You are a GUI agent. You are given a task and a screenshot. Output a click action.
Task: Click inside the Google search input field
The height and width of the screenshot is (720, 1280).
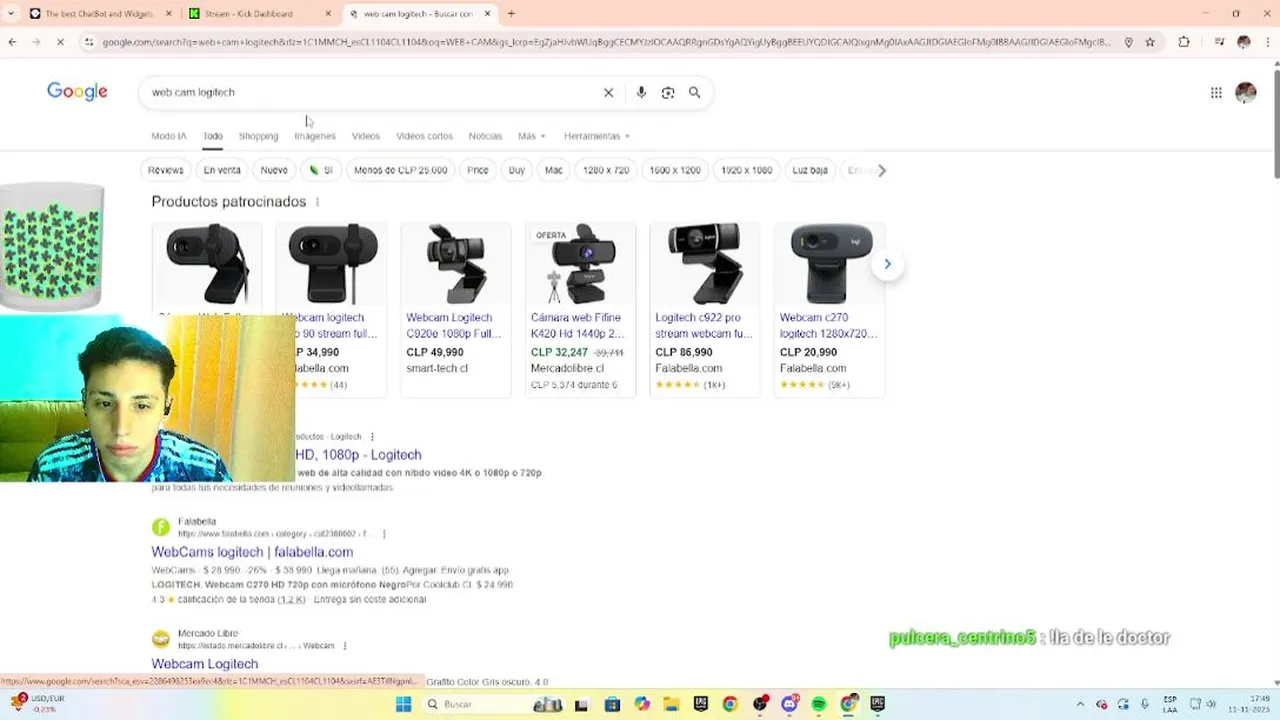pyautogui.click(x=370, y=92)
